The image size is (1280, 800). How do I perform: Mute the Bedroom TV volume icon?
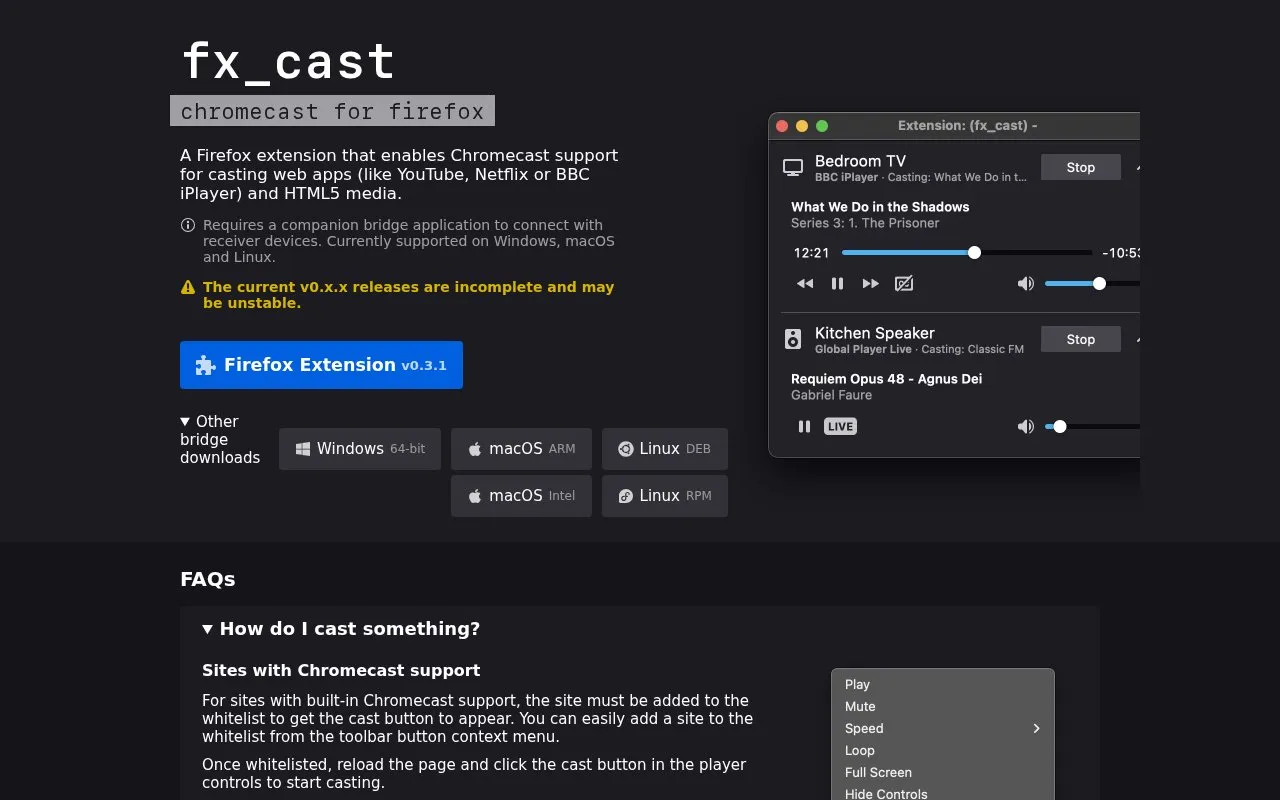coord(1026,284)
